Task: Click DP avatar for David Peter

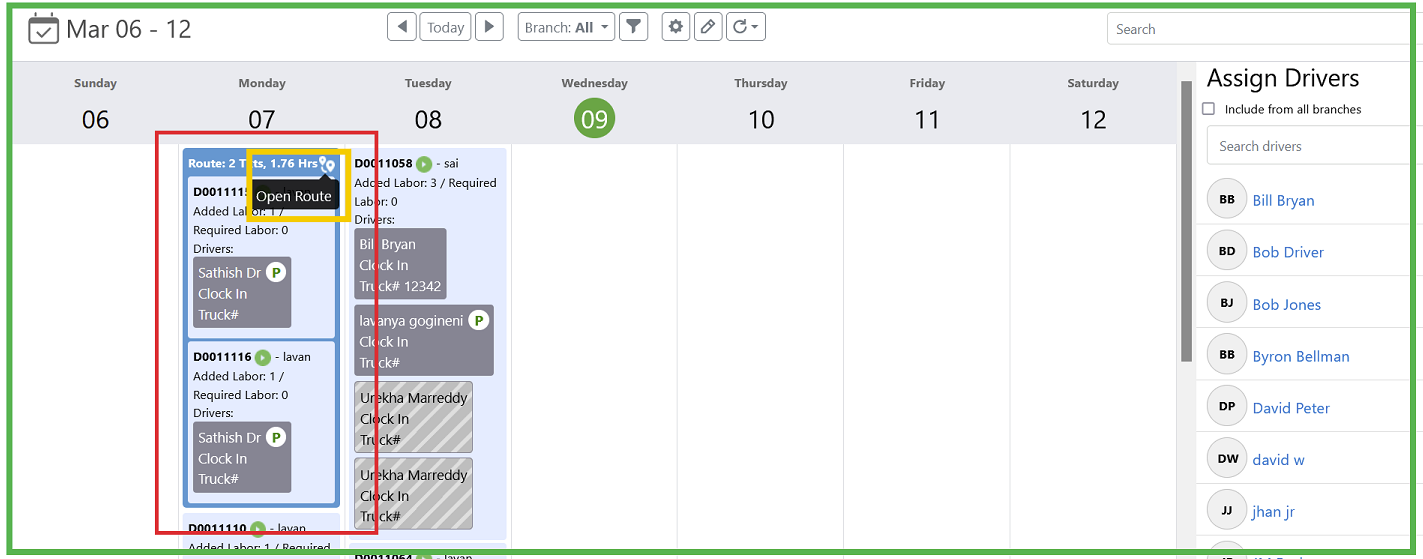Action: pyautogui.click(x=1227, y=407)
